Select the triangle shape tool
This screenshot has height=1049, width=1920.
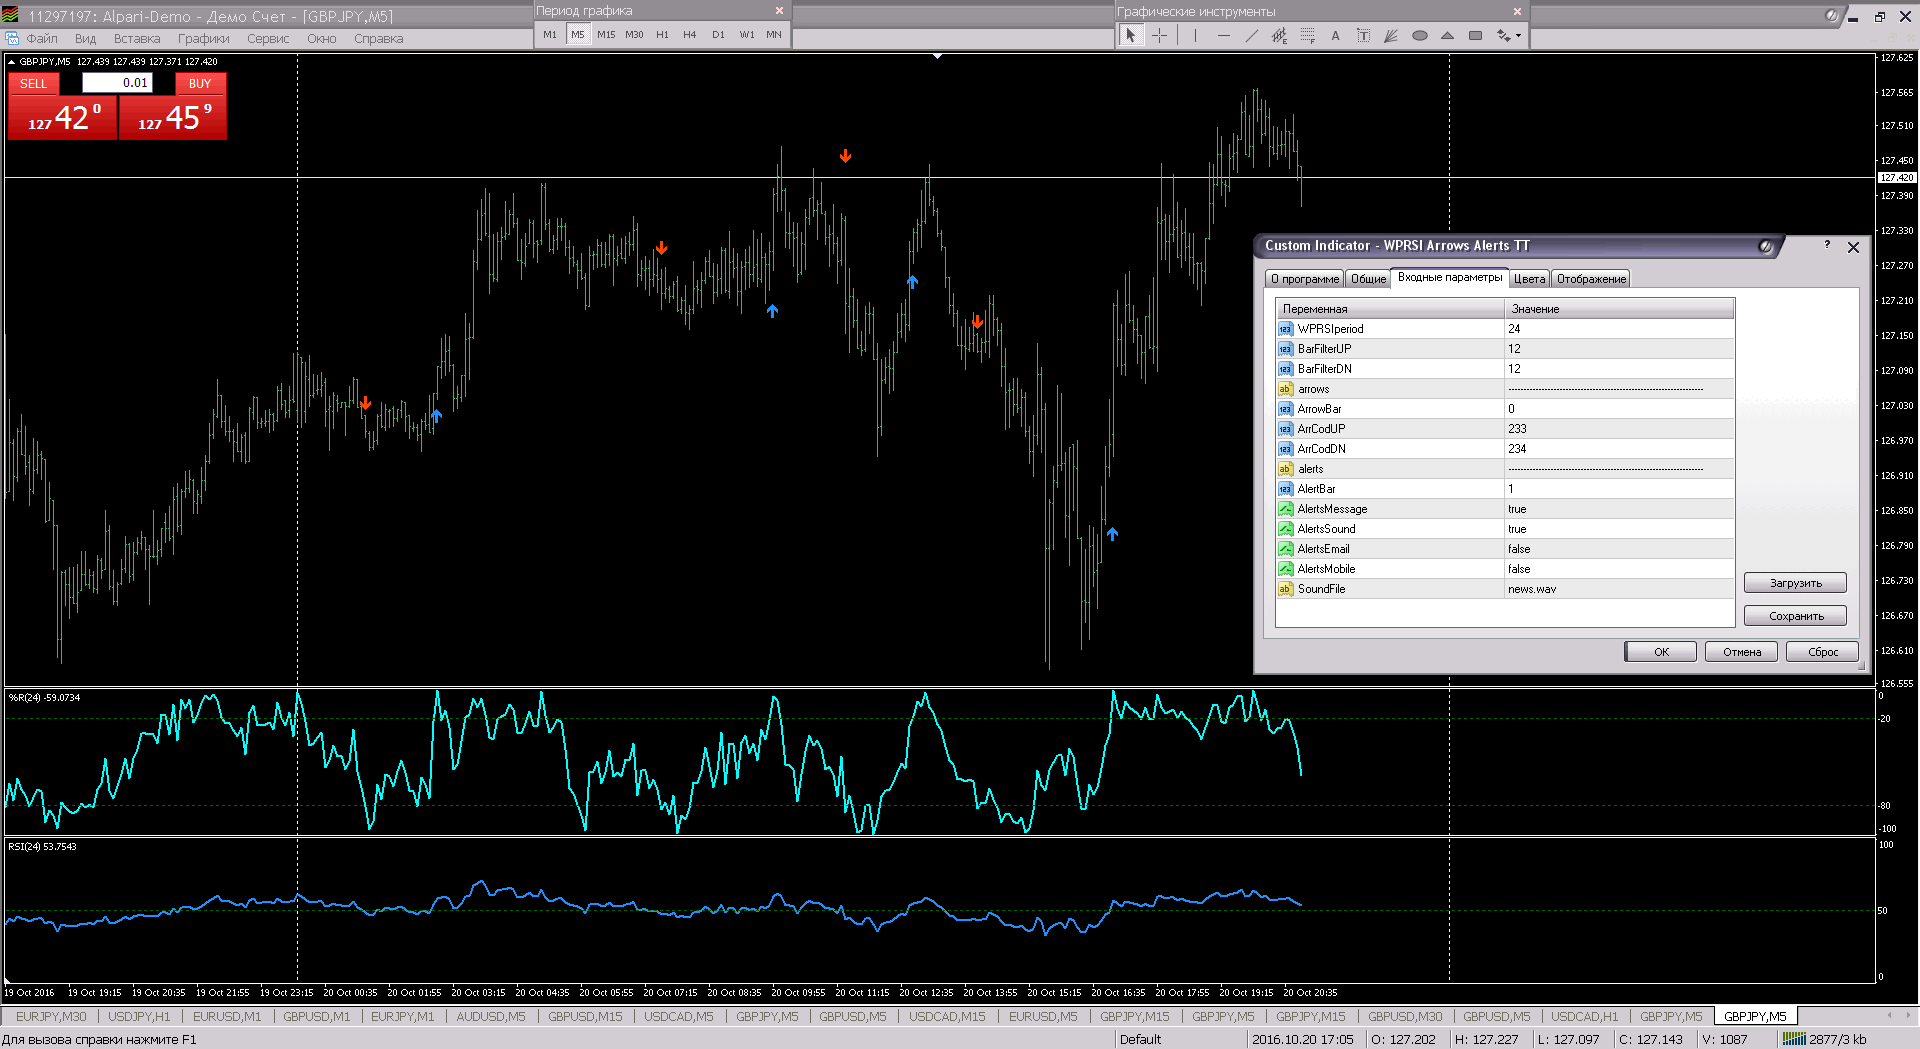pos(1447,36)
